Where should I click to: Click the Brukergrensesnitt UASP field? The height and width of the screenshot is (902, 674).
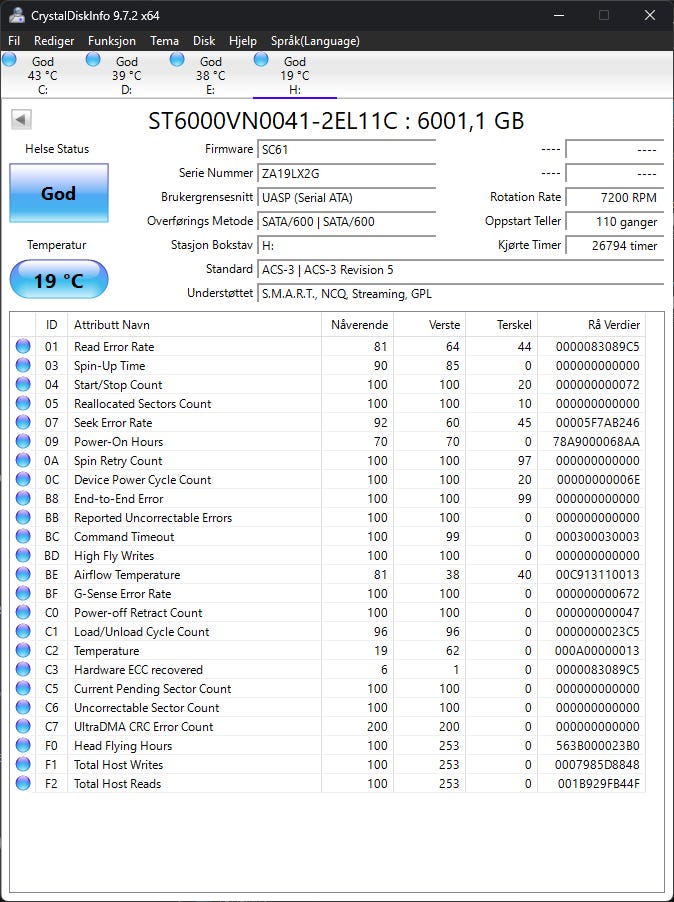click(346, 197)
